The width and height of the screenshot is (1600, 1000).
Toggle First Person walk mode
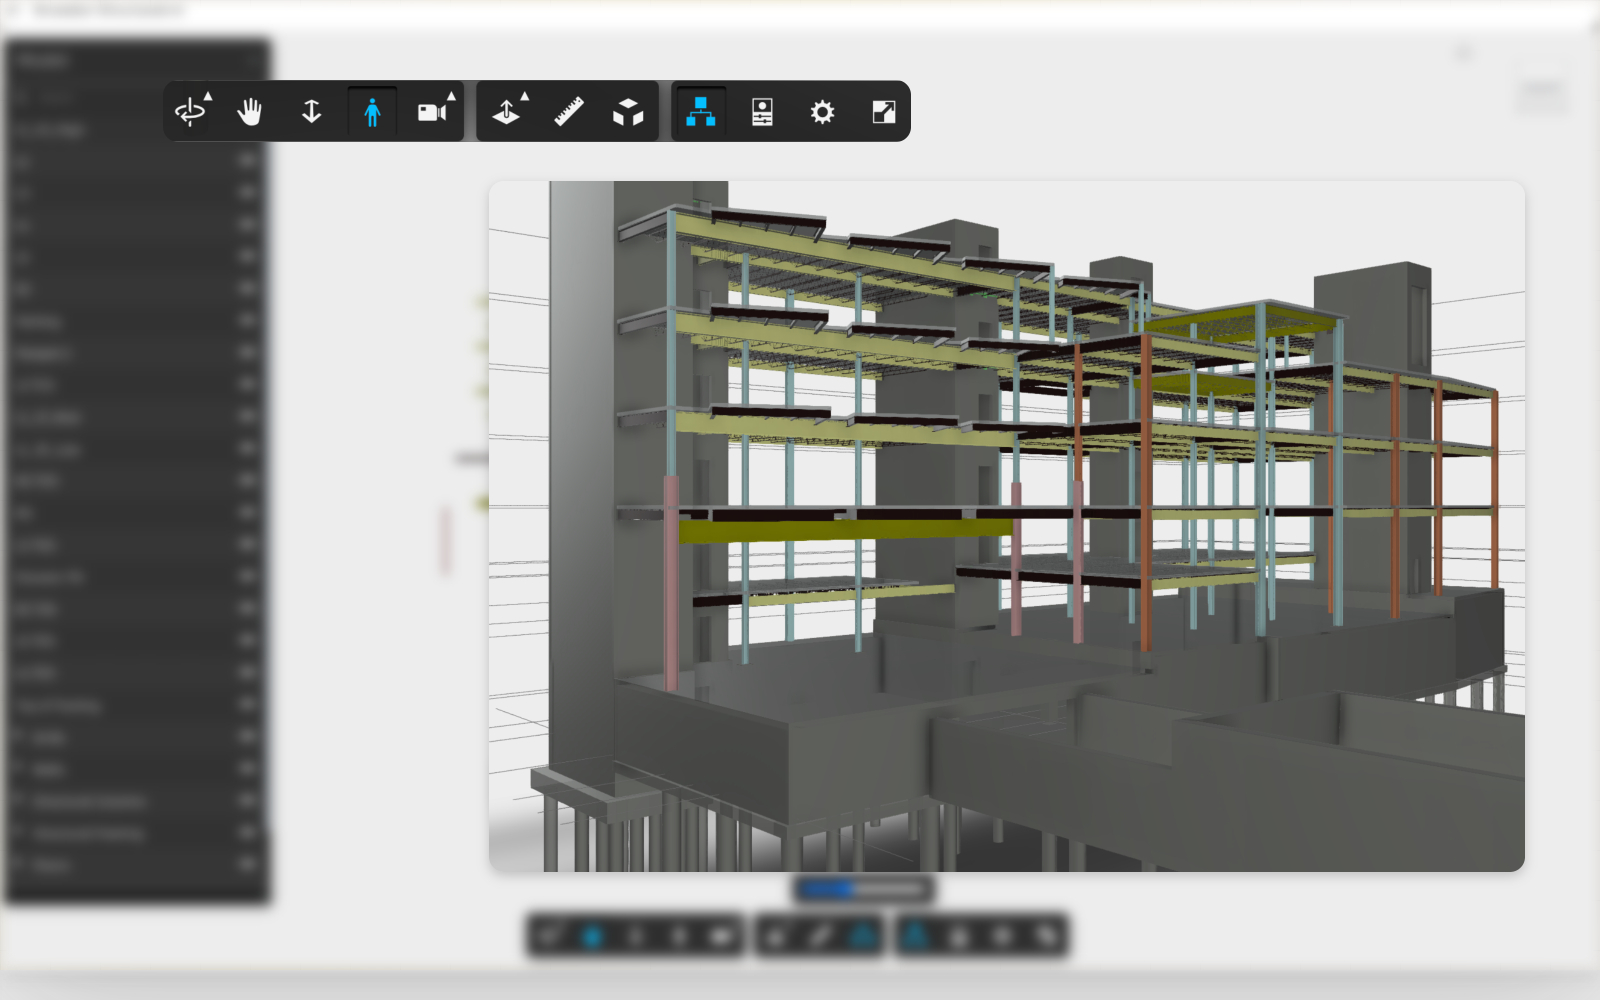(372, 111)
